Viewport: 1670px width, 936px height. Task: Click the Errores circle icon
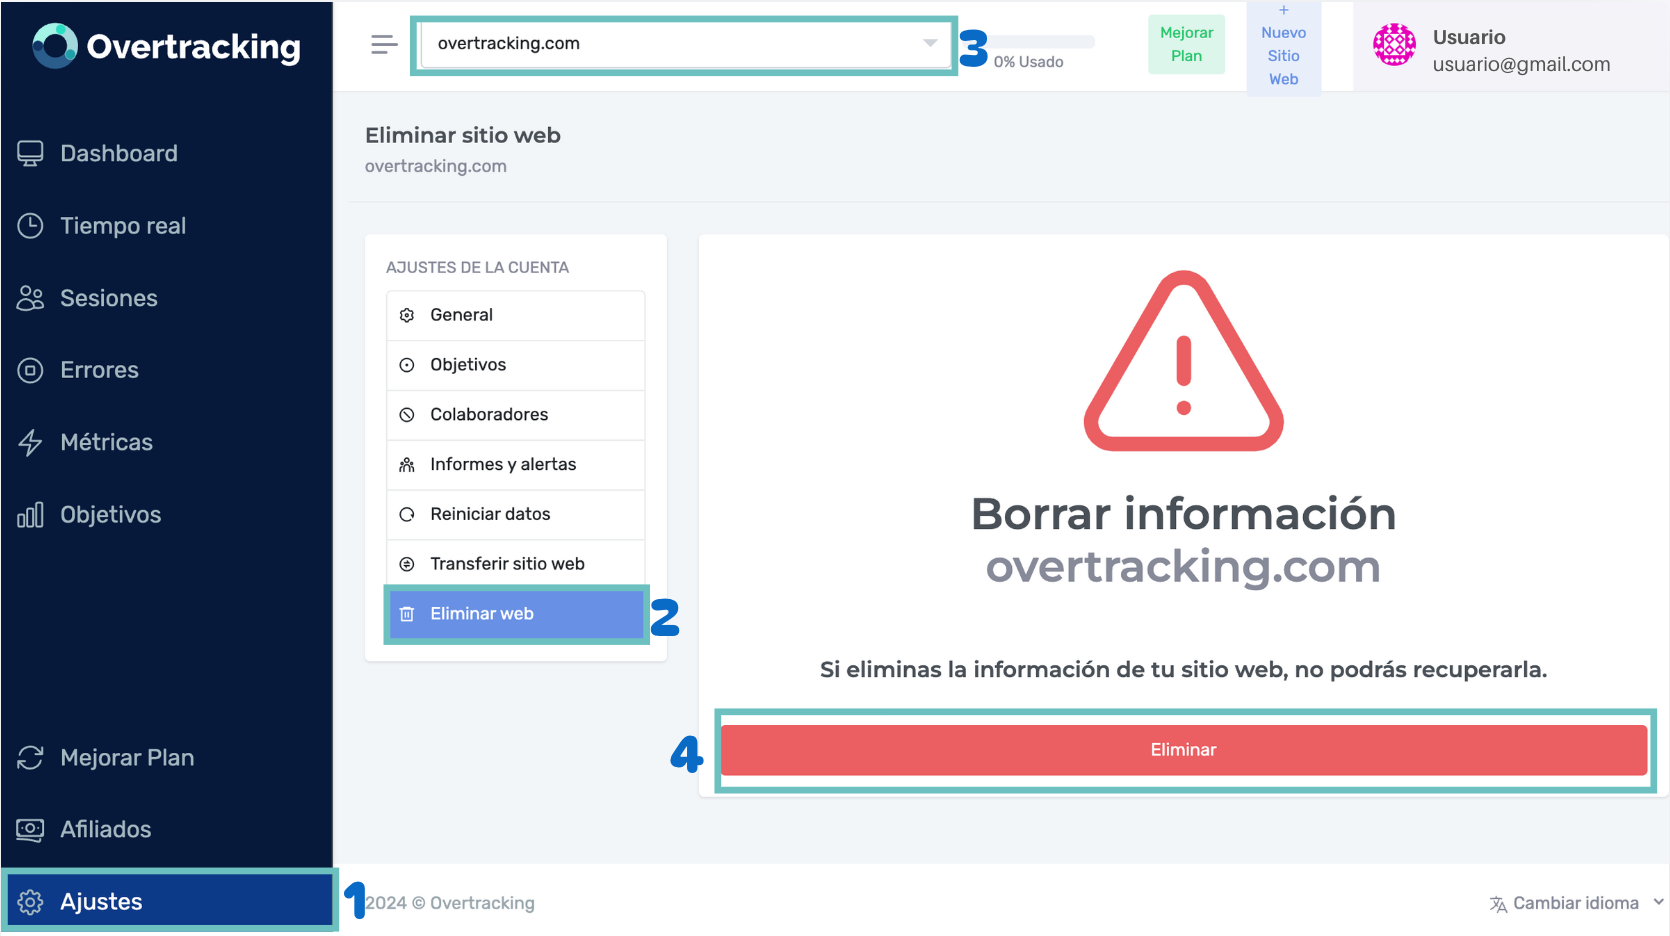[x=31, y=370]
